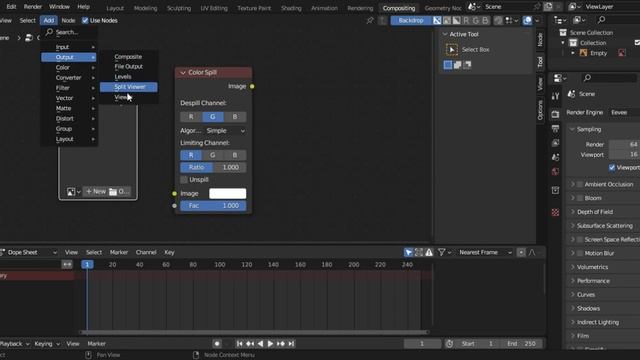Adjust the Fac slider value
This screenshot has height=360, width=640.
point(213,206)
